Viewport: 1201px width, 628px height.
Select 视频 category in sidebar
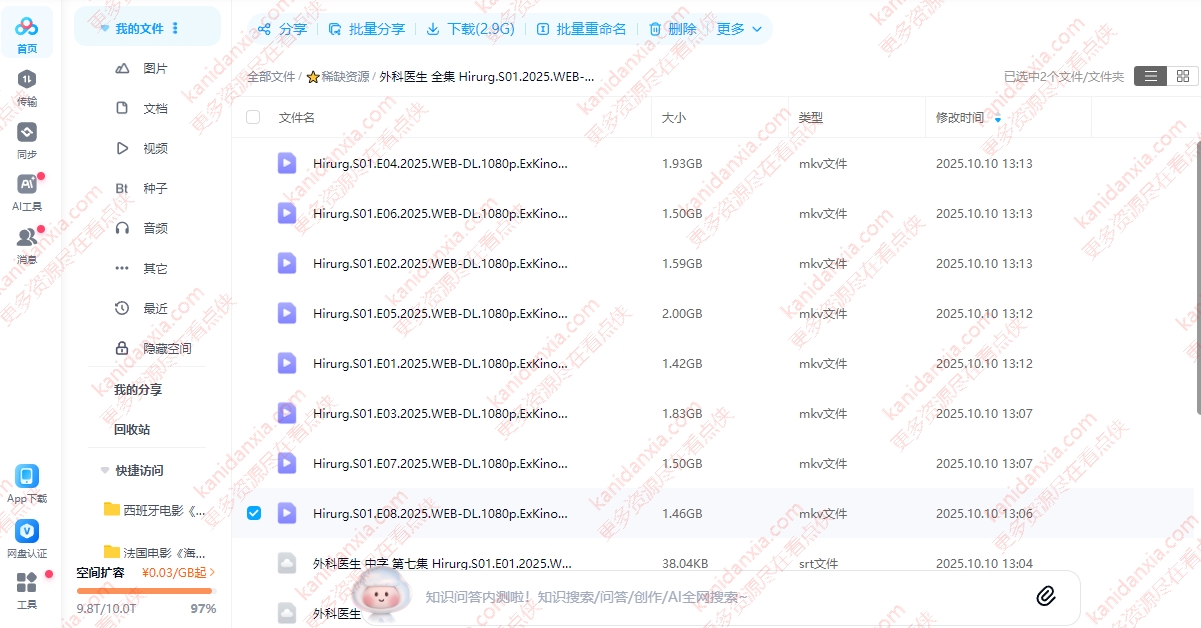[155, 148]
